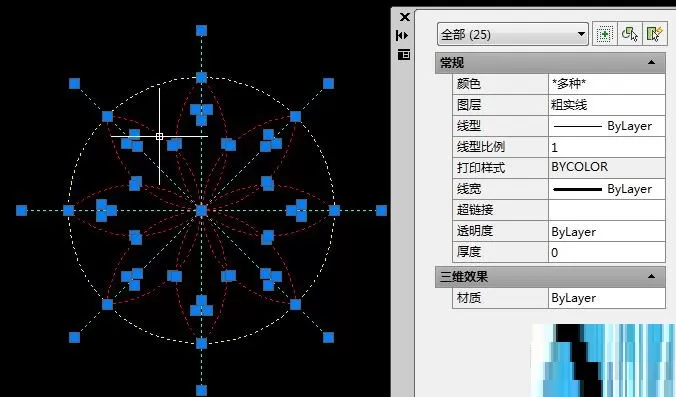Click the 材质 property label
Viewport: 676px width, 397px height.
tap(469, 298)
